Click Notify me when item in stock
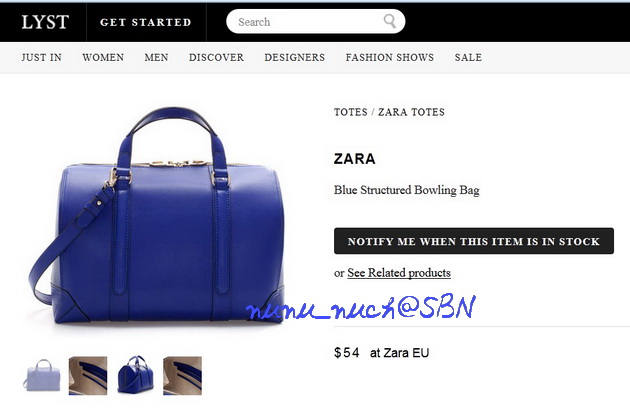The height and width of the screenshot is (410, 630). tap(474, 241)
